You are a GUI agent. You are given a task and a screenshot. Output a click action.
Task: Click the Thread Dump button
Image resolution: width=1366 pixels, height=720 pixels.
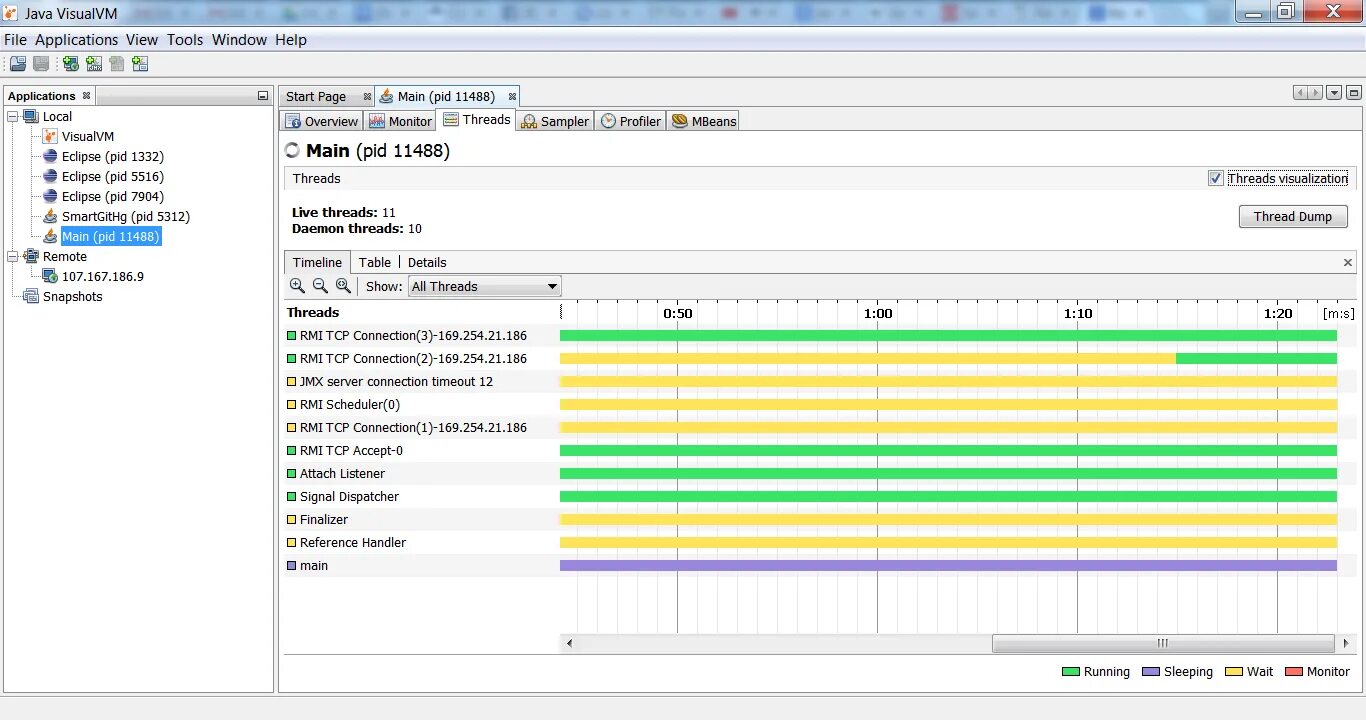pyautogui.click(x=1293, y=216)
